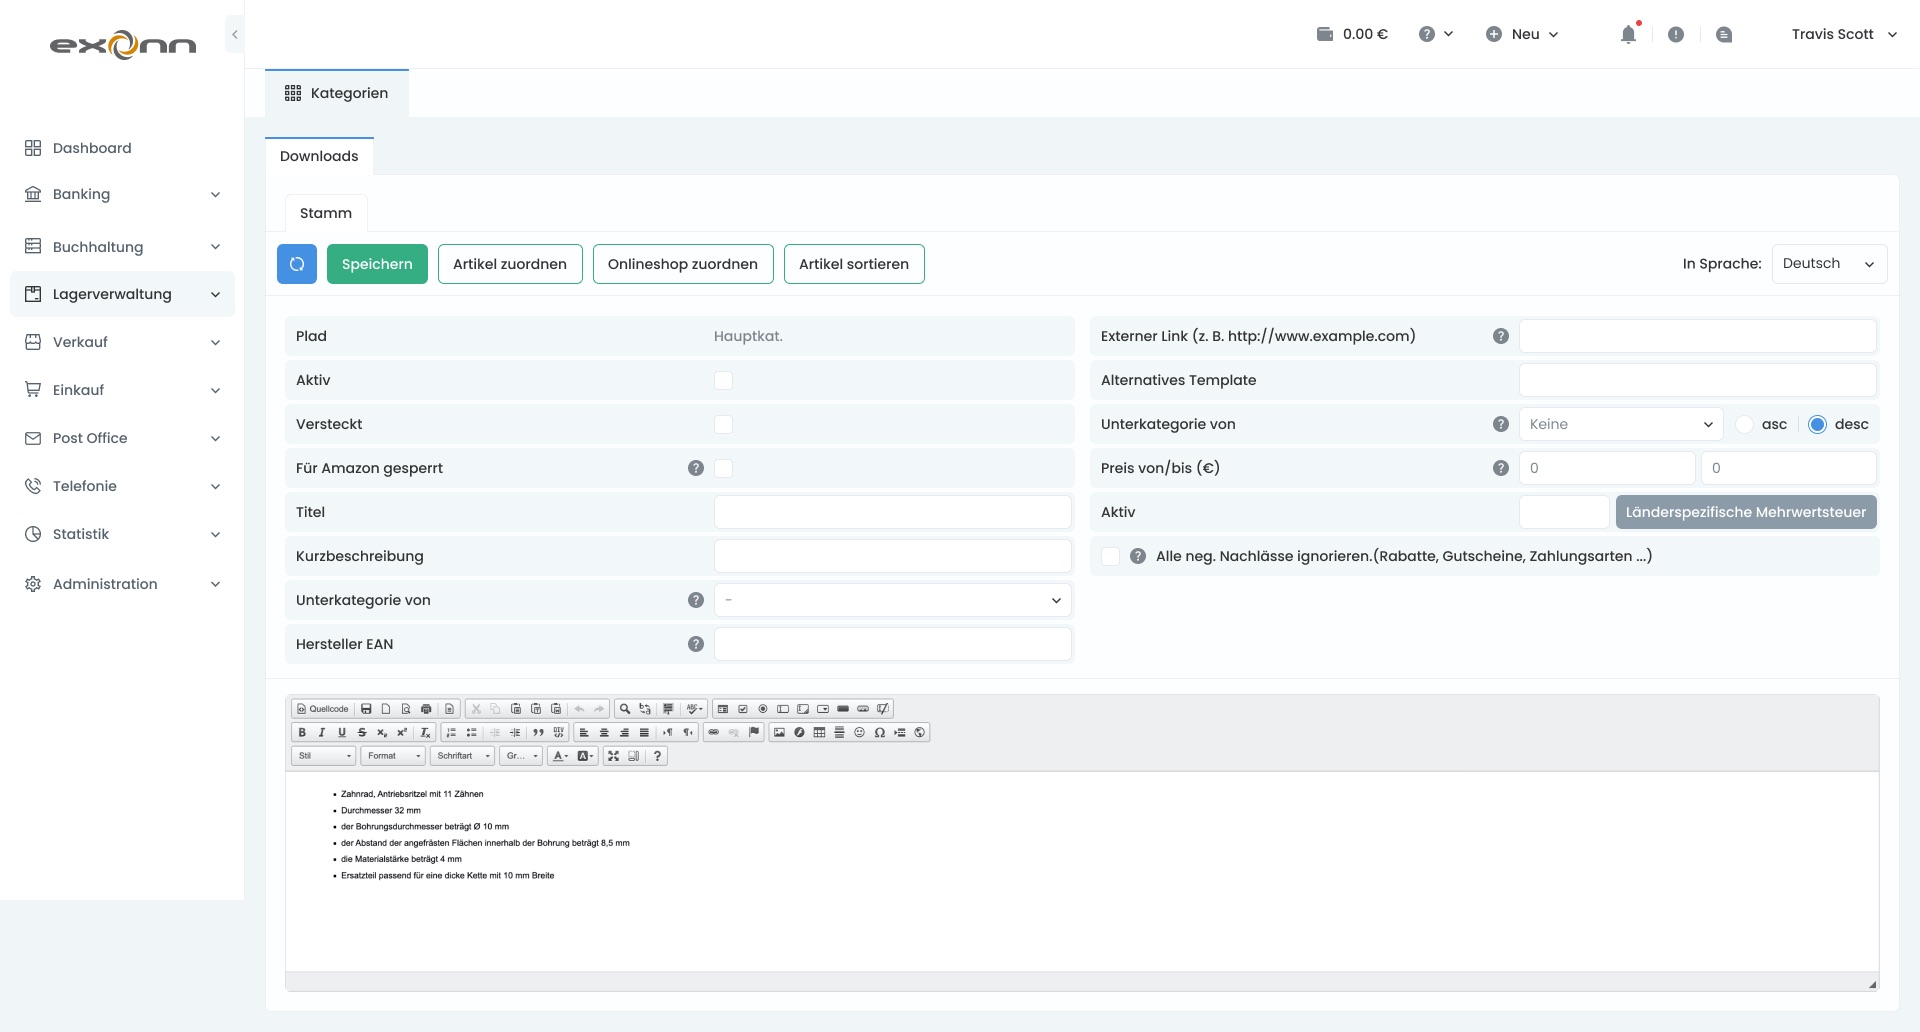
Task: Apply block quote in the editor
Action: coord(538,732)
